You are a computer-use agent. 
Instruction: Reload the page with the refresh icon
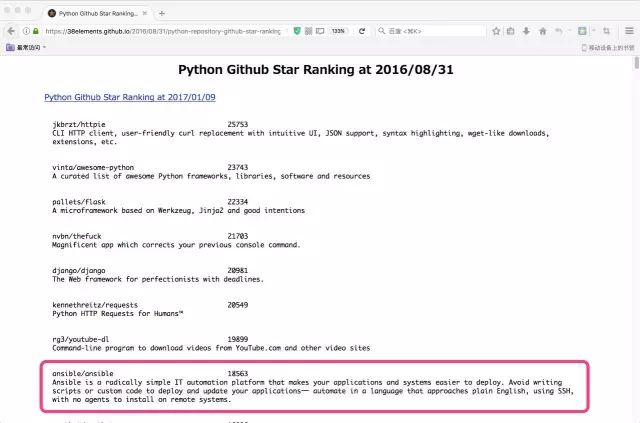[x=362, y=31]
